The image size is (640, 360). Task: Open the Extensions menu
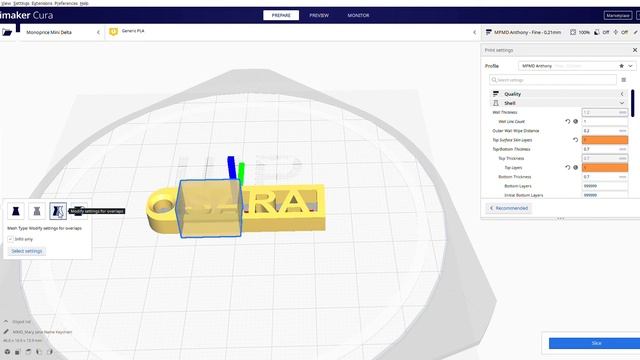42,3
